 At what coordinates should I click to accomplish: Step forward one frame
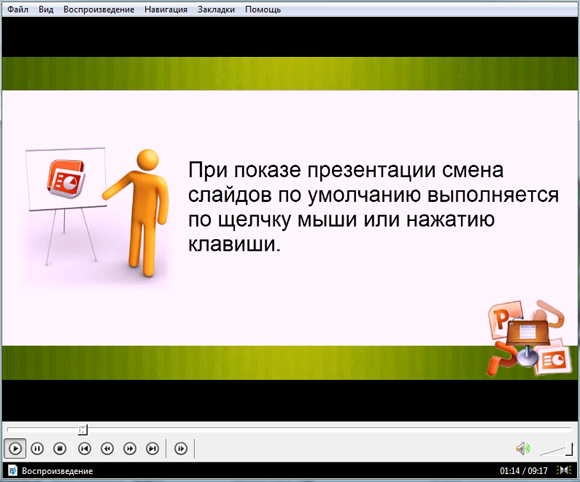point(181,449)
